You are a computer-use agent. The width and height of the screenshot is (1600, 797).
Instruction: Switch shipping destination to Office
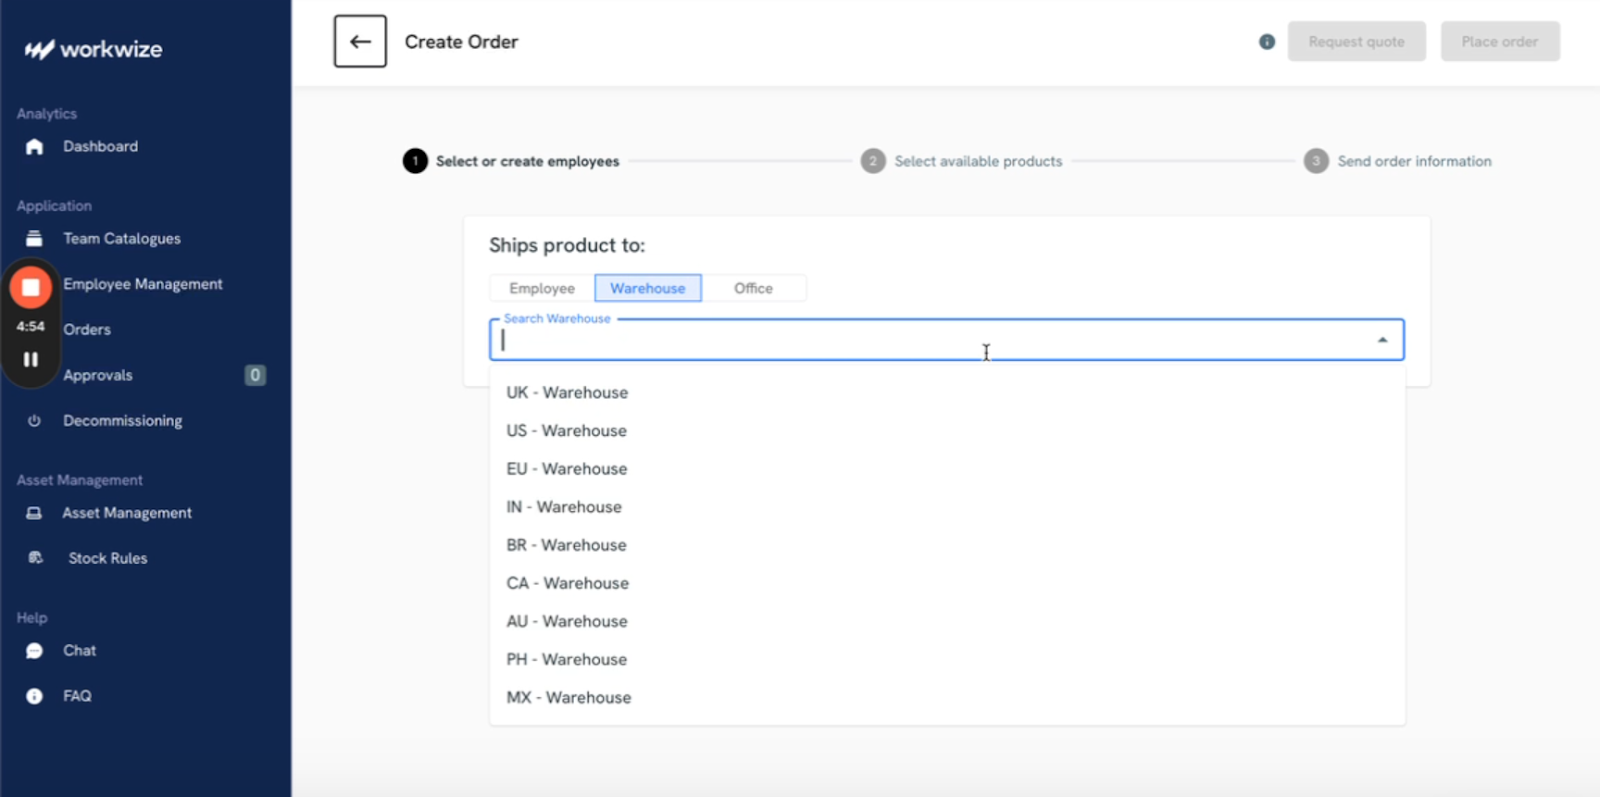(753, 288)
